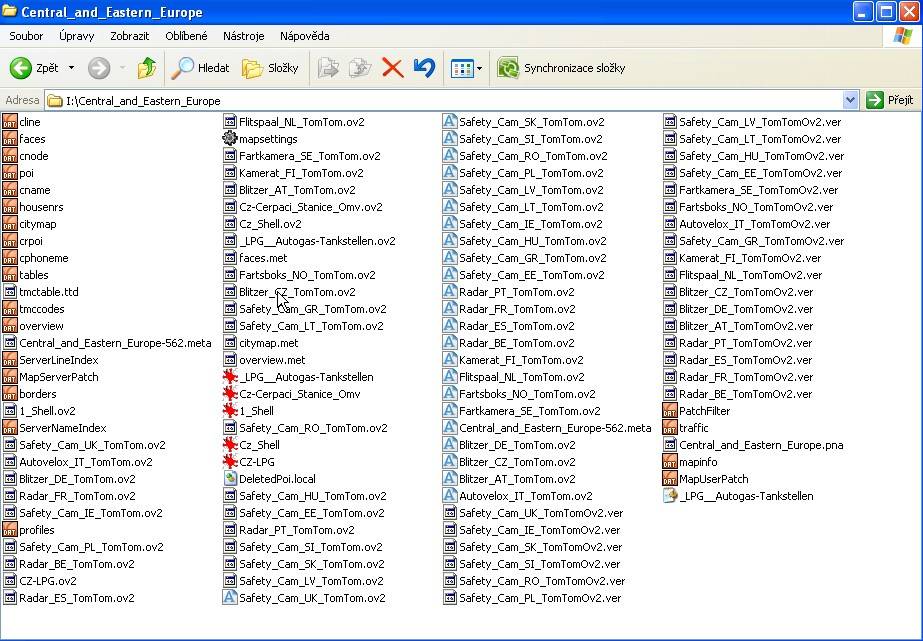Click the Move To folder toolbar icon
923x641 pixels.
(328, 68)
